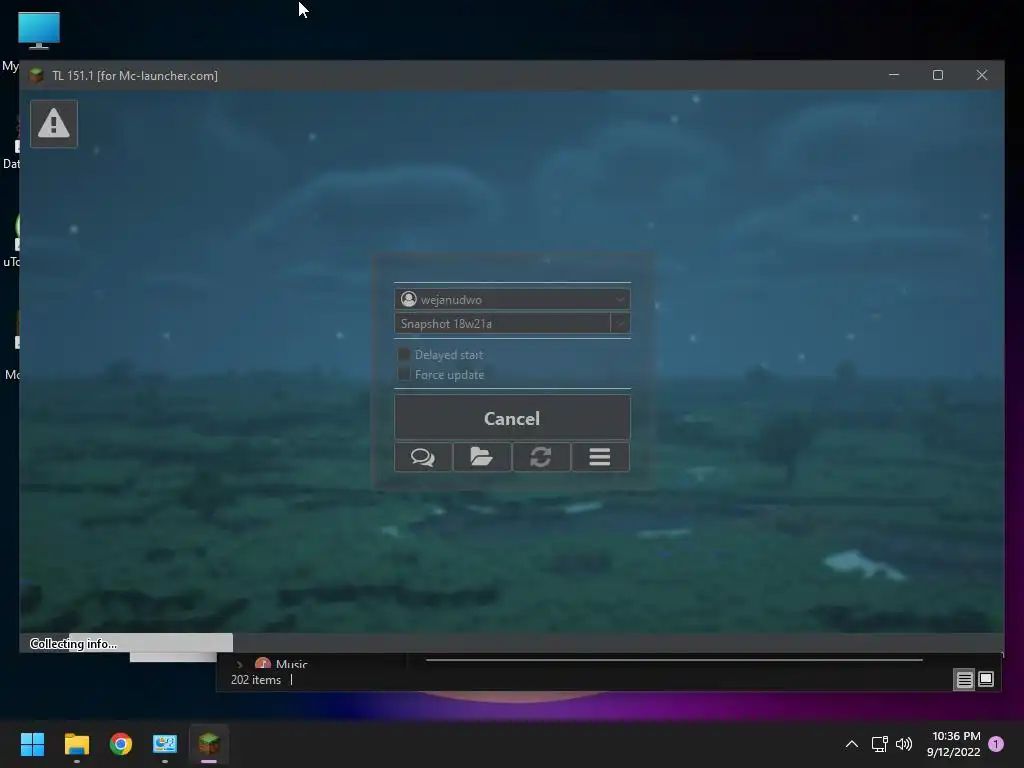Click the refresh arrows icon button

(x=541, y=456)
